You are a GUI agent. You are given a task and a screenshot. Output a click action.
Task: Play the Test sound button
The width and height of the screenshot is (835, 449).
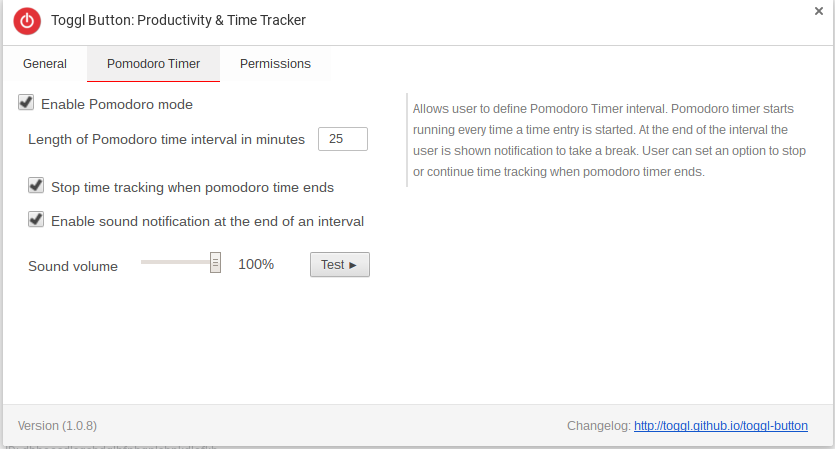[x=340, y=265]
